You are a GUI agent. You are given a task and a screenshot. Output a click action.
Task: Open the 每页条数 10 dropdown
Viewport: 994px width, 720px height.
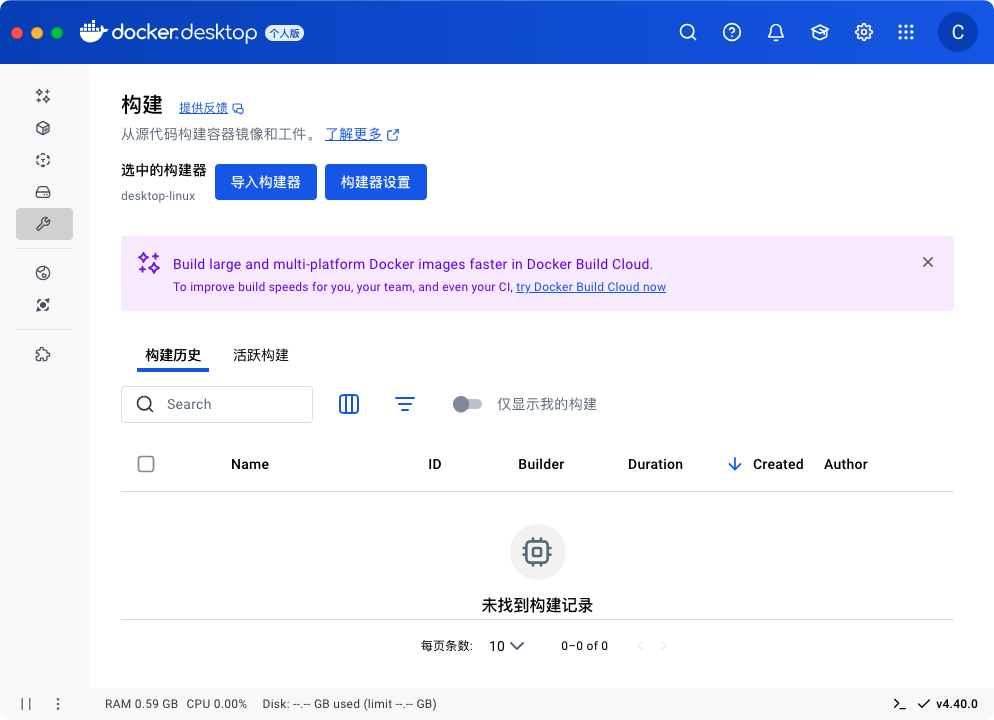506,646
